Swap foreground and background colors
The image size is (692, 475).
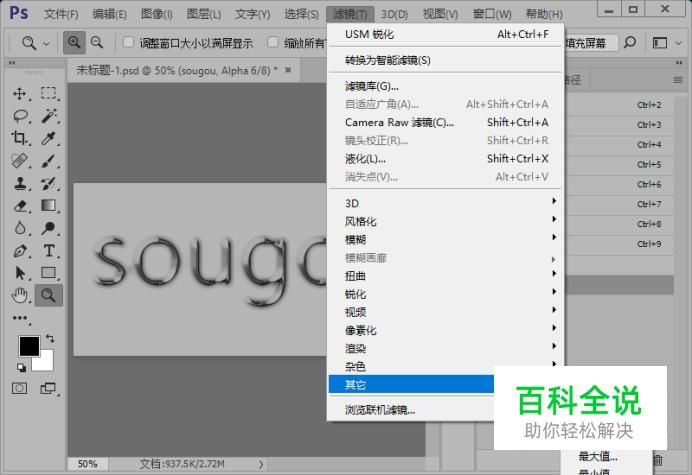point(50,339)
